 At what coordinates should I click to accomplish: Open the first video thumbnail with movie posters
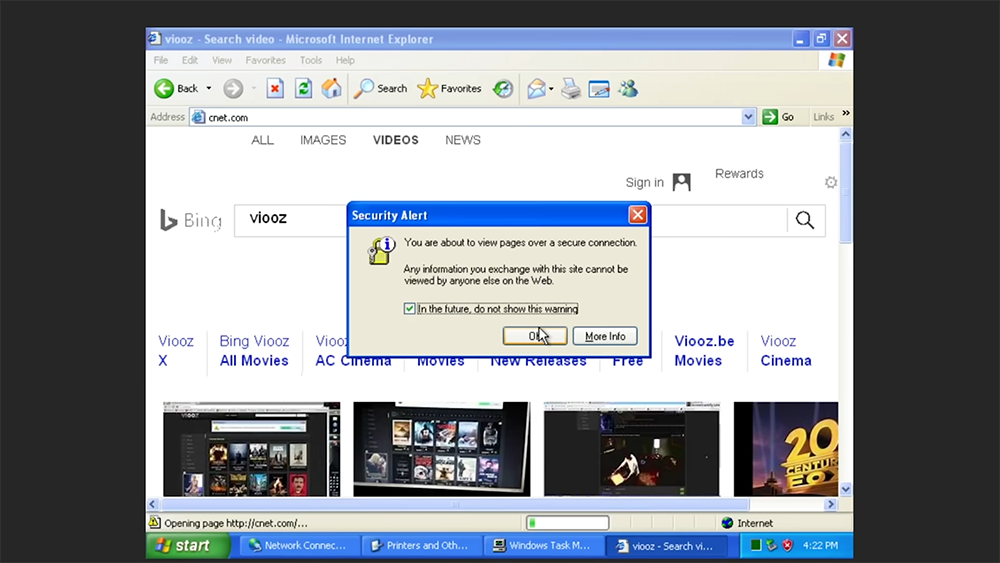(x=251, y=449)
